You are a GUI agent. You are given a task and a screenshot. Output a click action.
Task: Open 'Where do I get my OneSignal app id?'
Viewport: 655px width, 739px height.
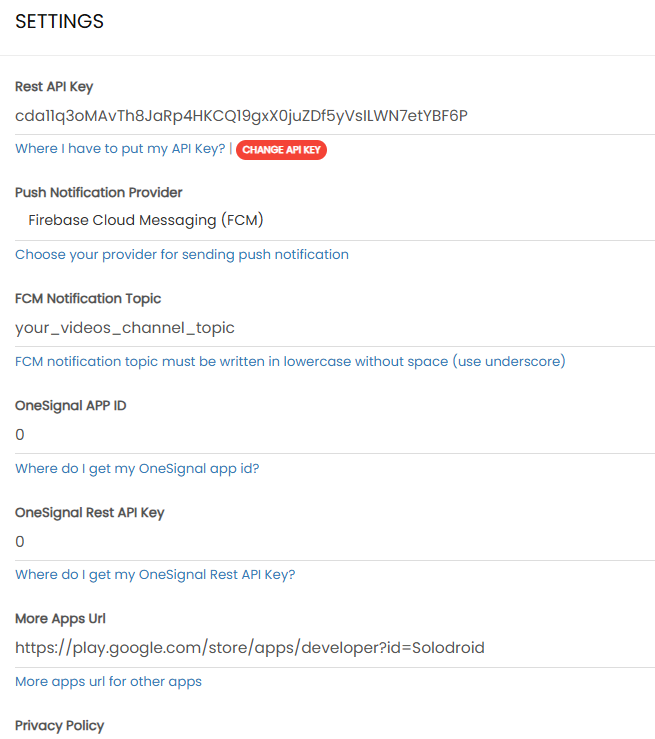click(137, 468)
